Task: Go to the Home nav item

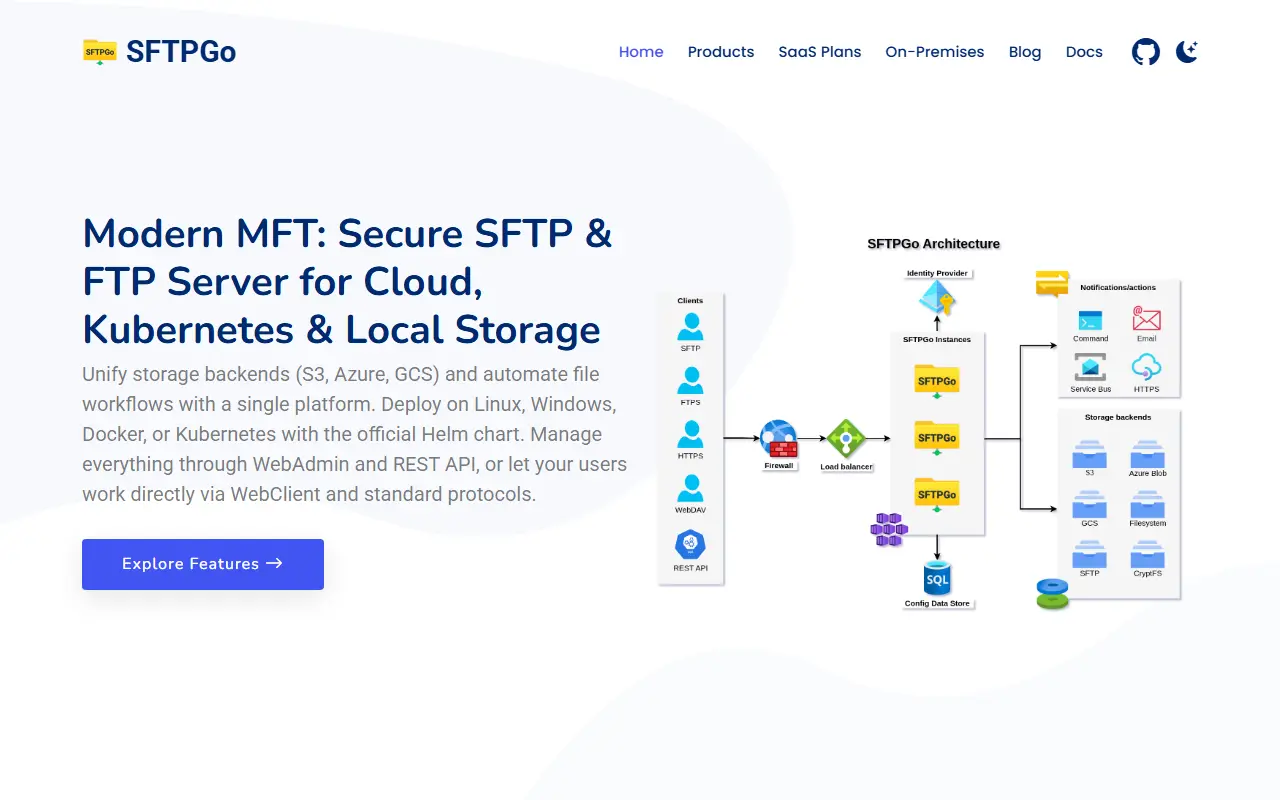Action: point(641,52)
